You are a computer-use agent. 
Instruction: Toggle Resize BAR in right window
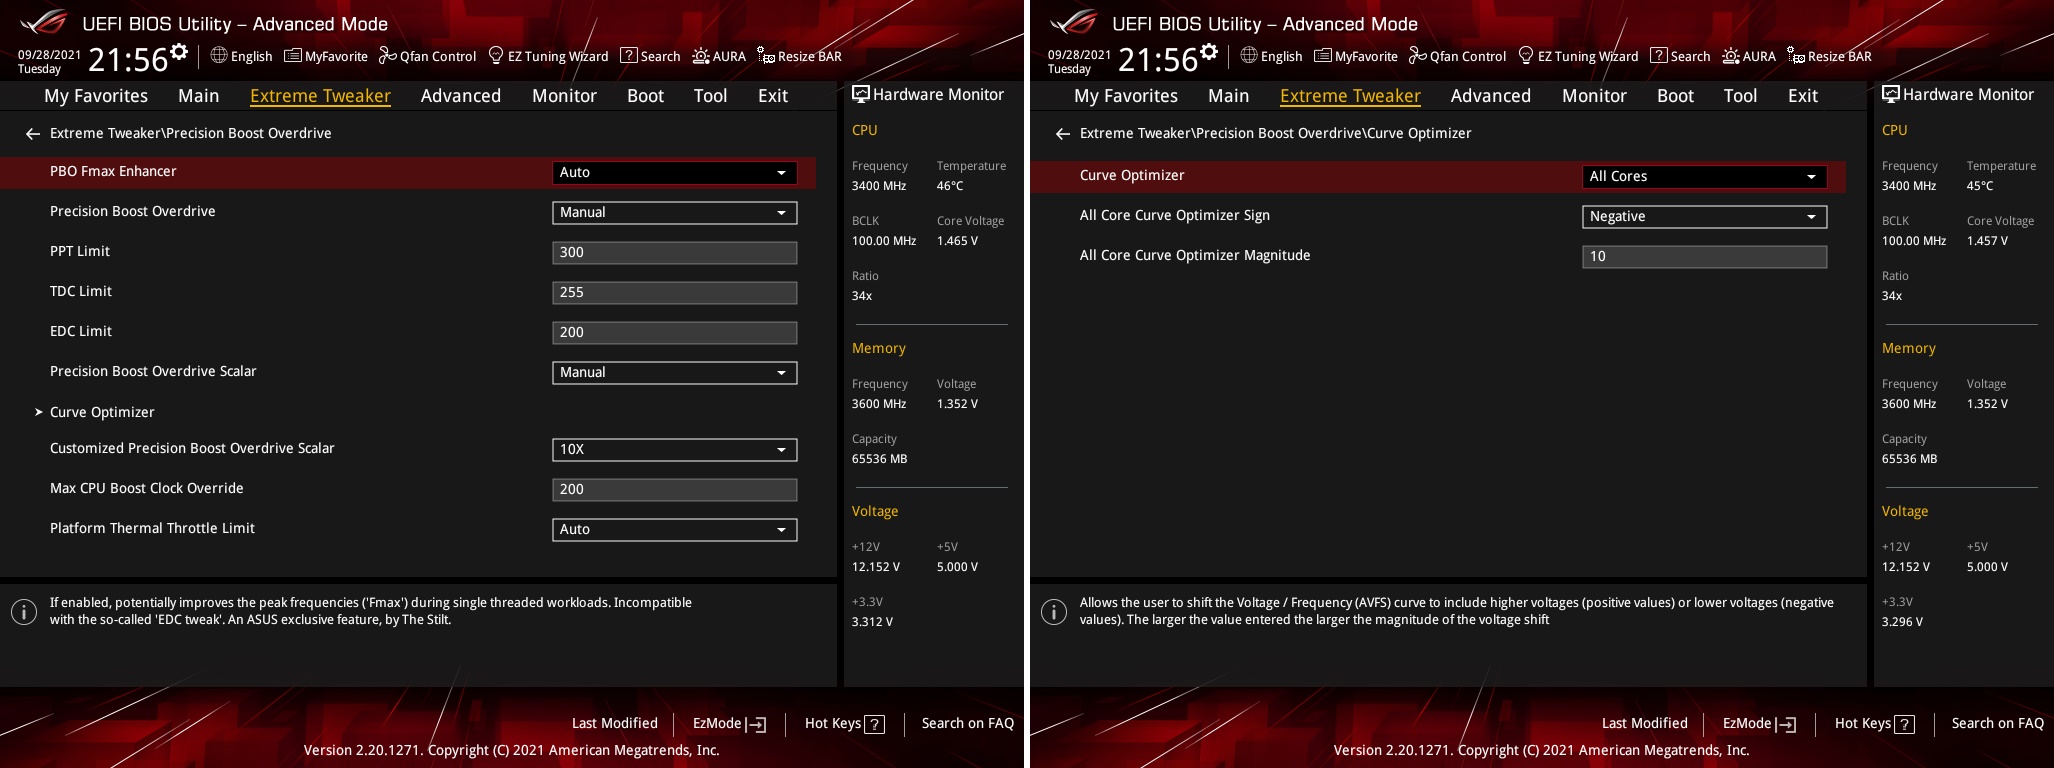tap(1829, 56)
